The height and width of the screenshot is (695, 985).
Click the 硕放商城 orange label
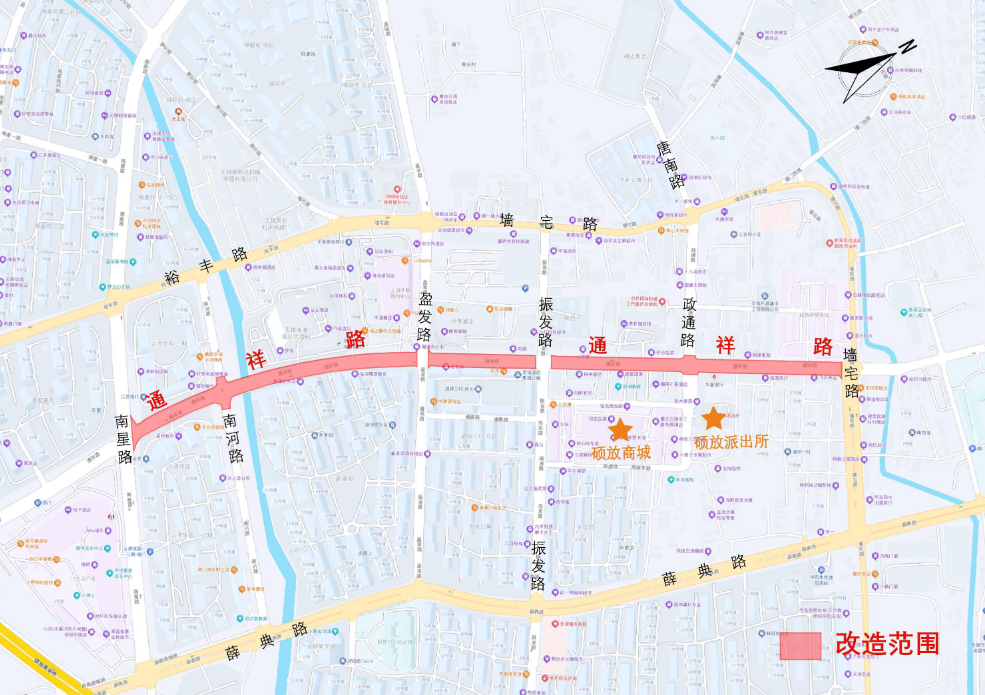621,452
